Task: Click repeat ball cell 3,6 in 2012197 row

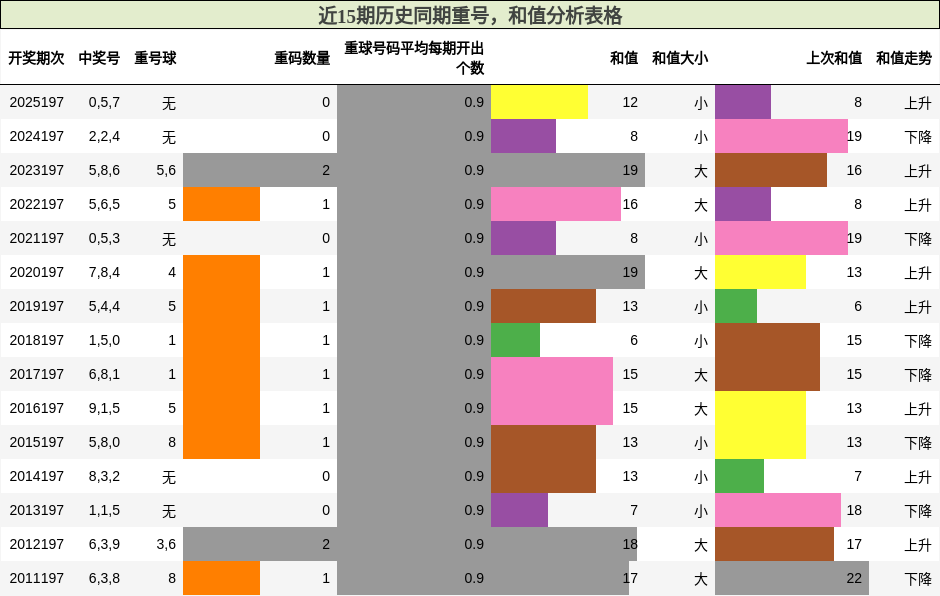Action: pyautogui.click(x=166, y=544)
